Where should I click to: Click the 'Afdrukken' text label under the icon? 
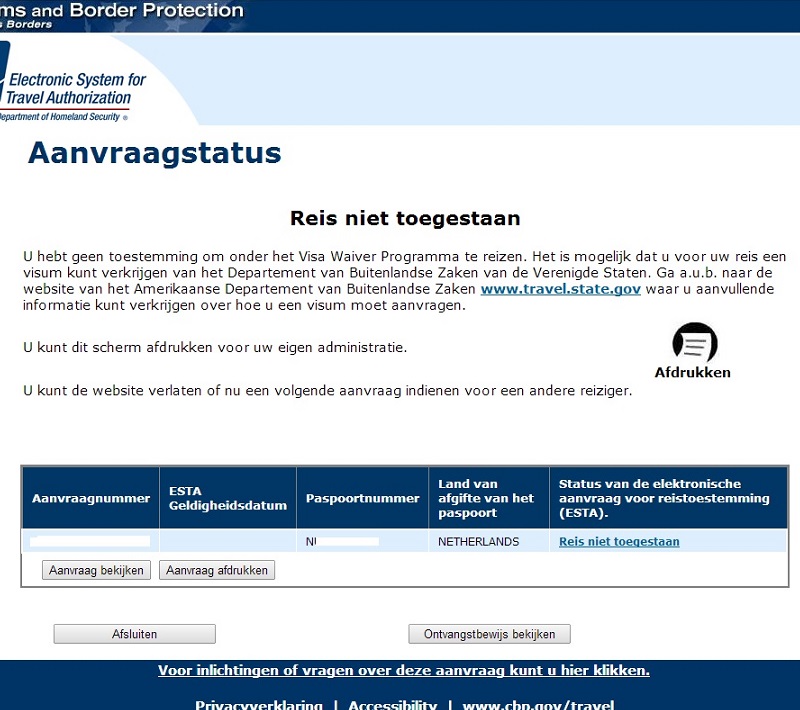[692, 373]
